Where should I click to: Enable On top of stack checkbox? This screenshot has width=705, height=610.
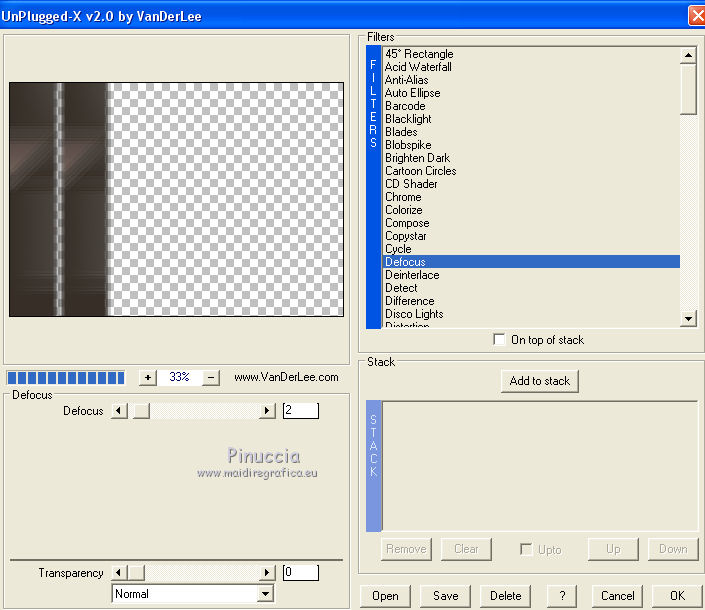(499, 339)
